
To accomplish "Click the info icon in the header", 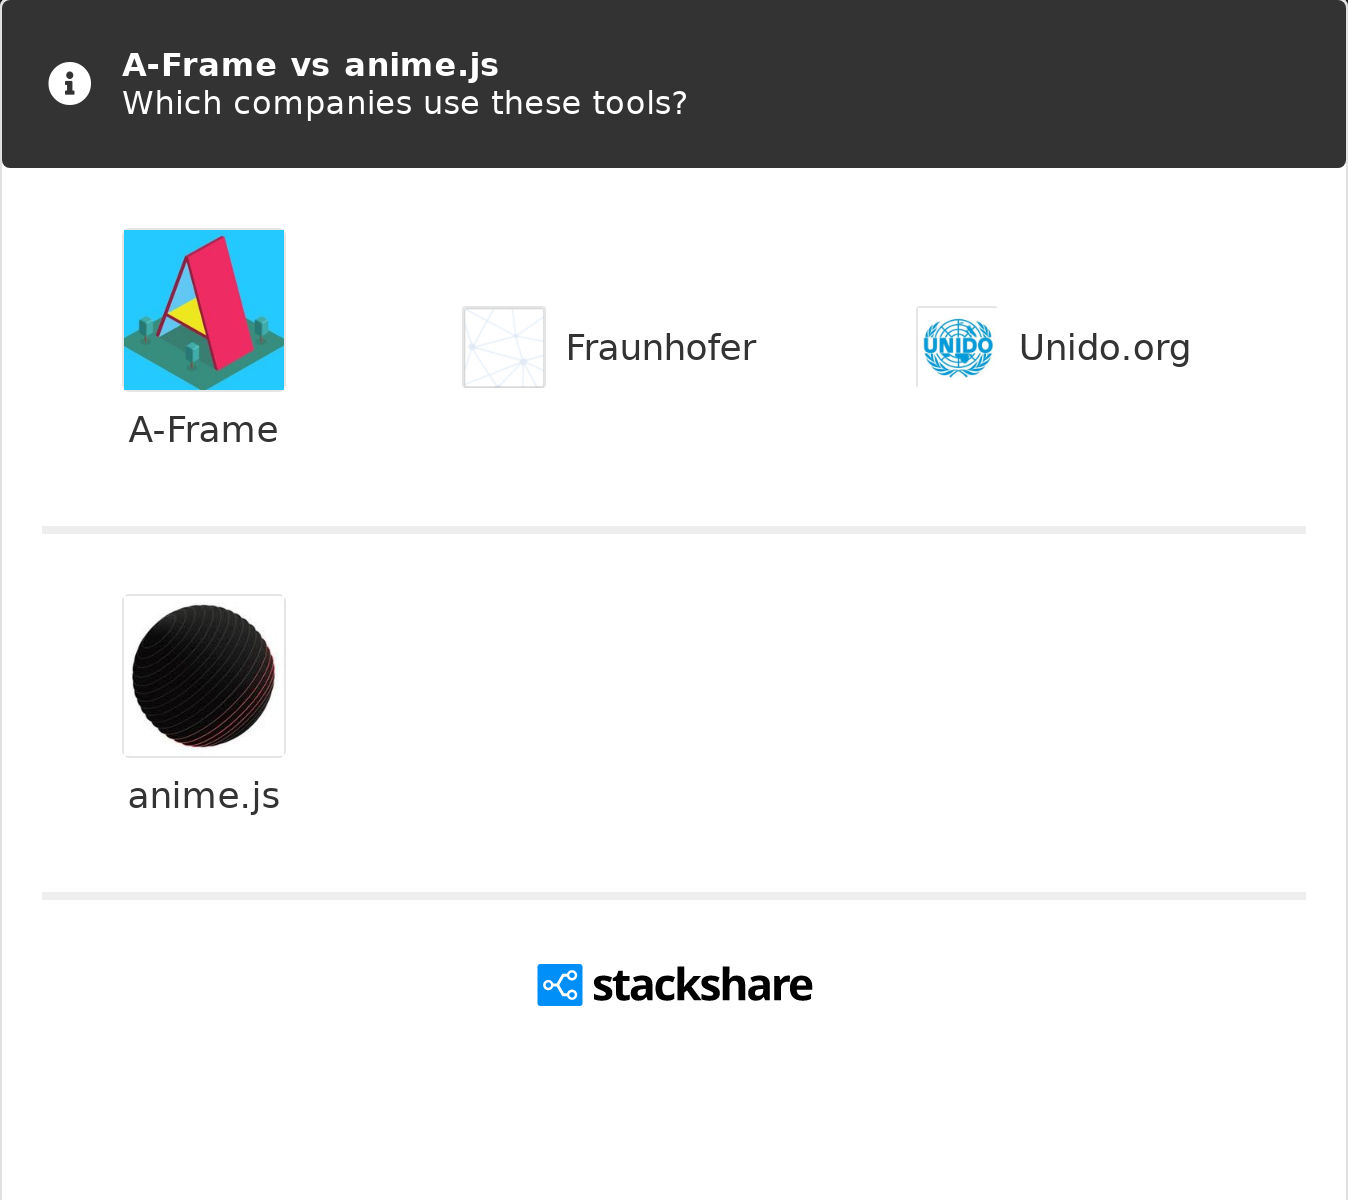I will pos(70,84).
